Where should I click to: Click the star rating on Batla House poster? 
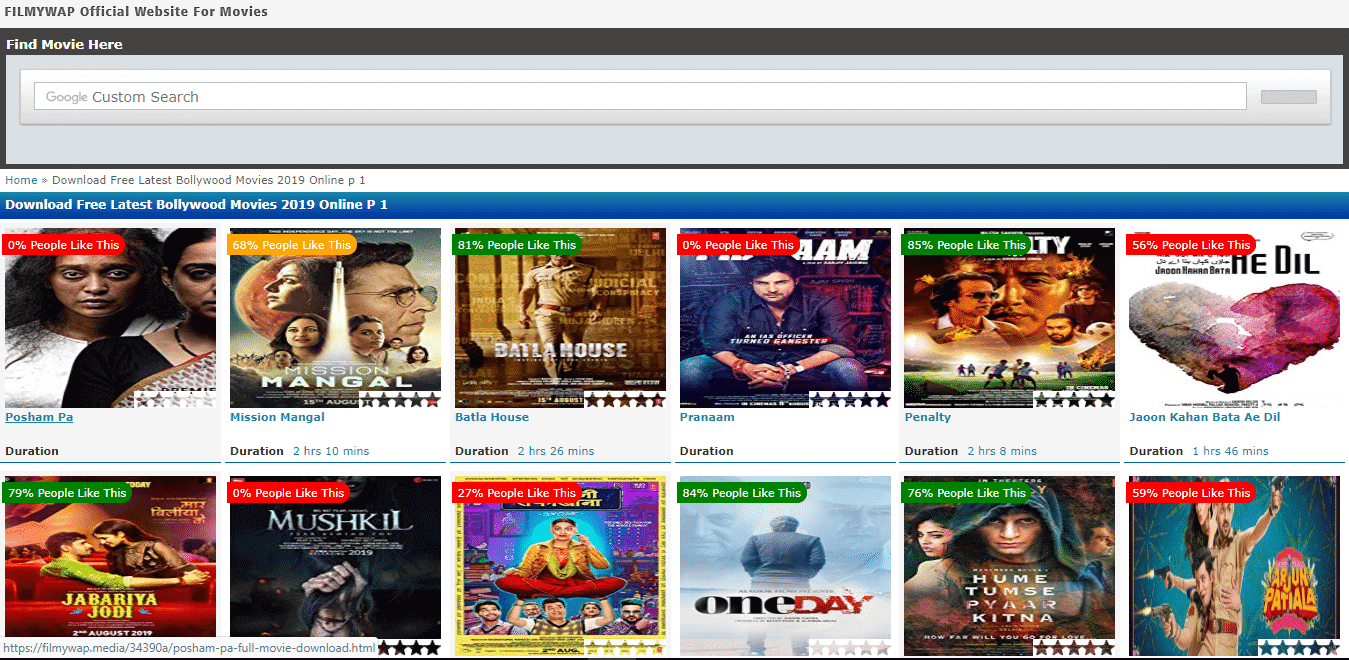pos(625,400)
